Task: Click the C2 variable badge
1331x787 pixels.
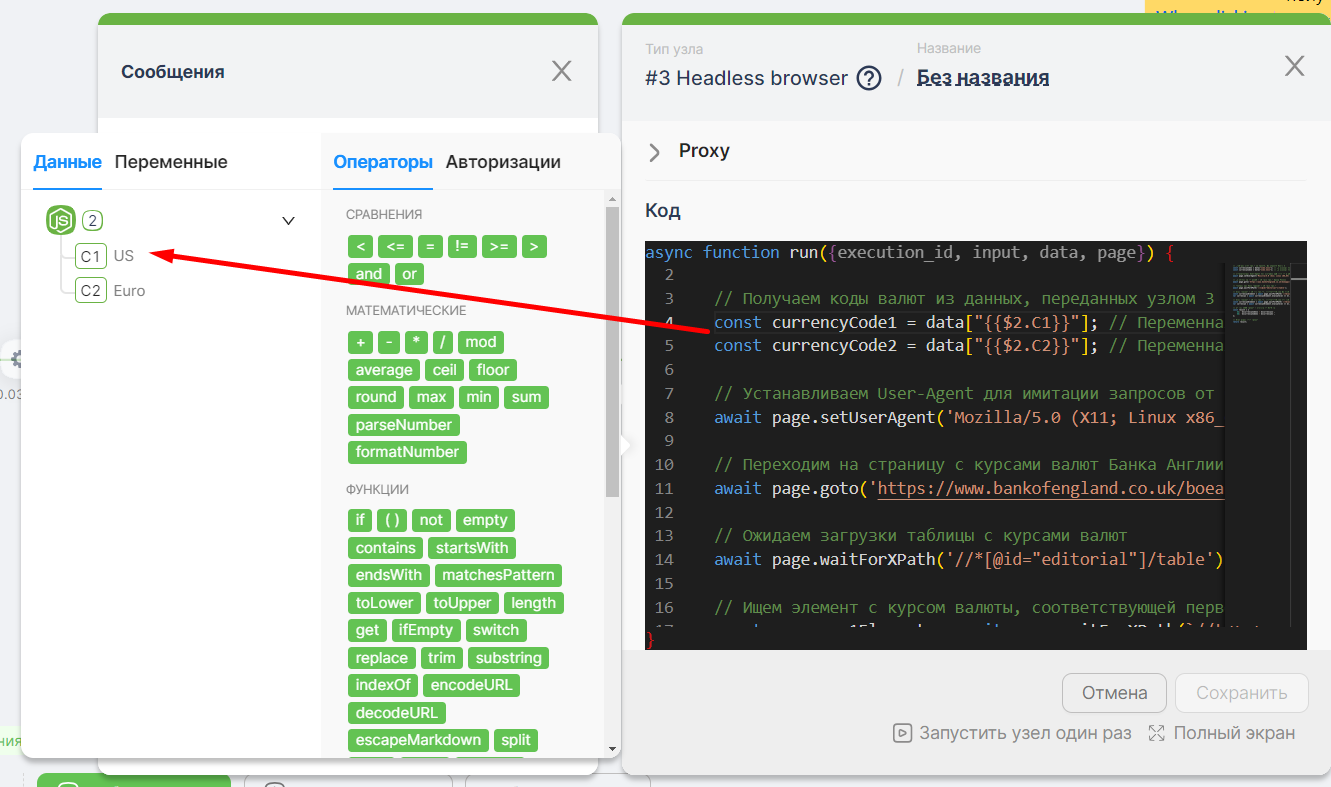Action: click(91, 291)
